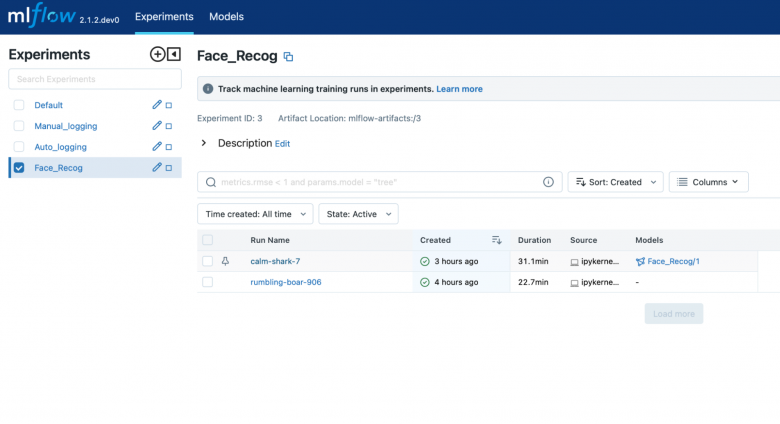The image size is (780, 424).
Task: Open the Face_Recog/1 model link
Action: [x=673, y=261]
